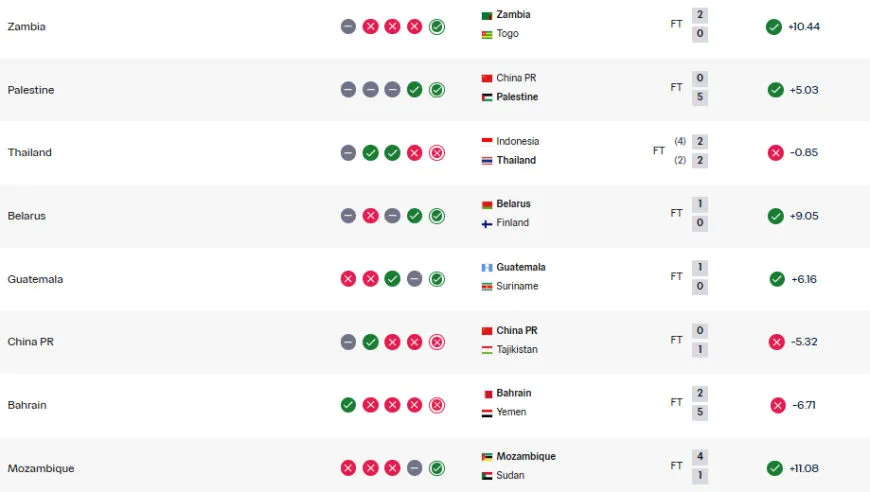Click the Finland flag icon
Viewport: 870px width, 492px height.
[x=487, y=224]
